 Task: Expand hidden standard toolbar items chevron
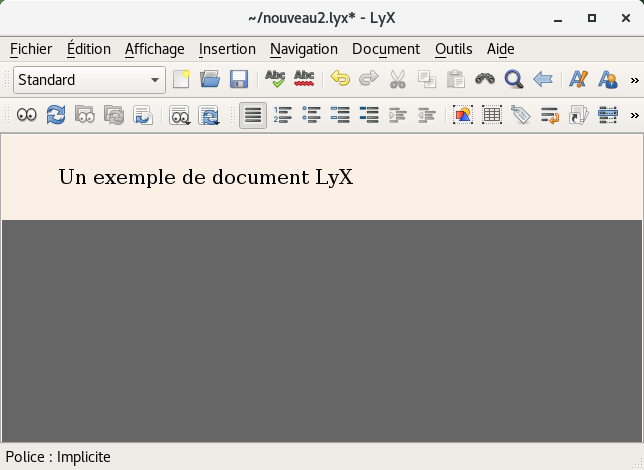pos(635,80)
